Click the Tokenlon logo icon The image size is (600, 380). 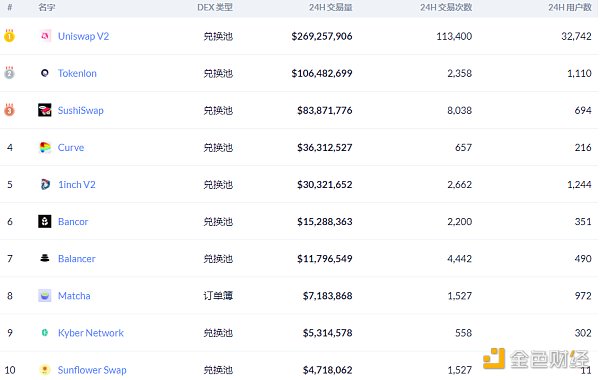(45, 73)
